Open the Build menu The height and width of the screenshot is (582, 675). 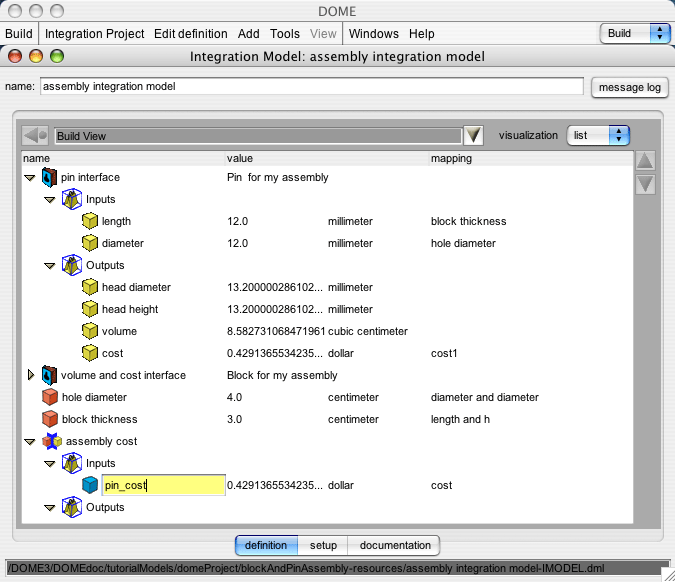[x=19, y=34]
